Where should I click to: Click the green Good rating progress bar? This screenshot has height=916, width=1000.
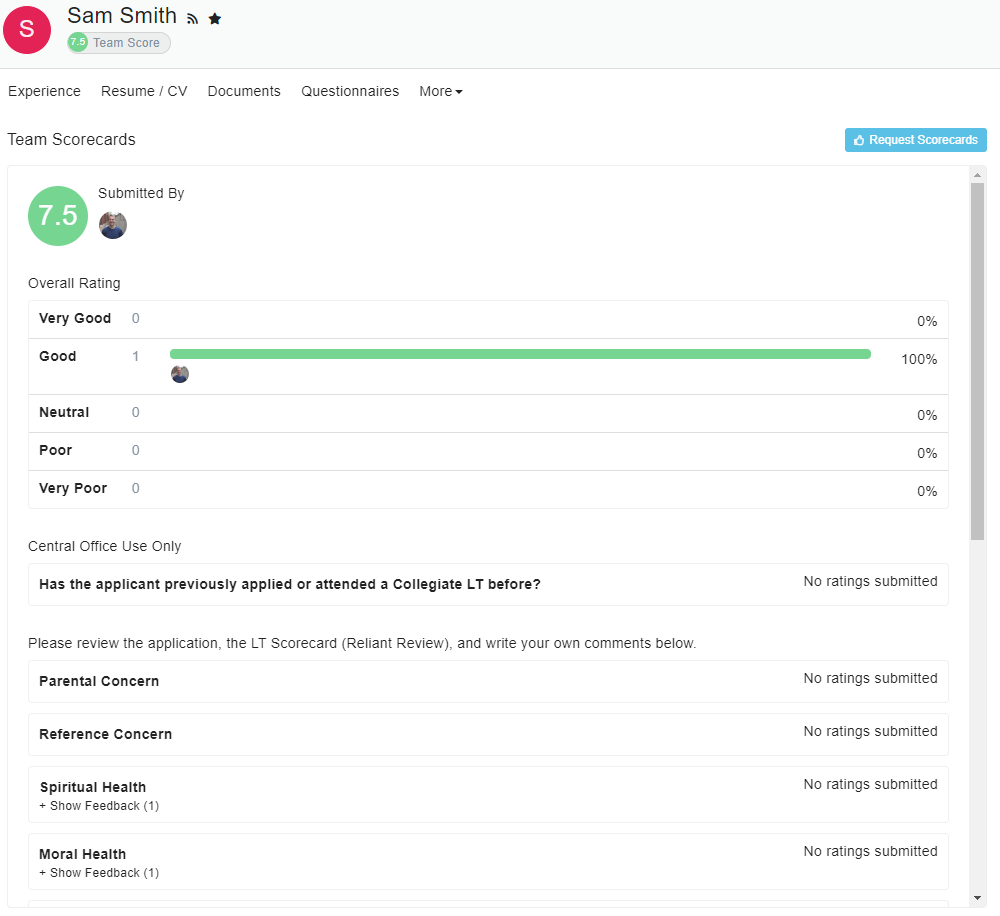(x=520, y=354)
